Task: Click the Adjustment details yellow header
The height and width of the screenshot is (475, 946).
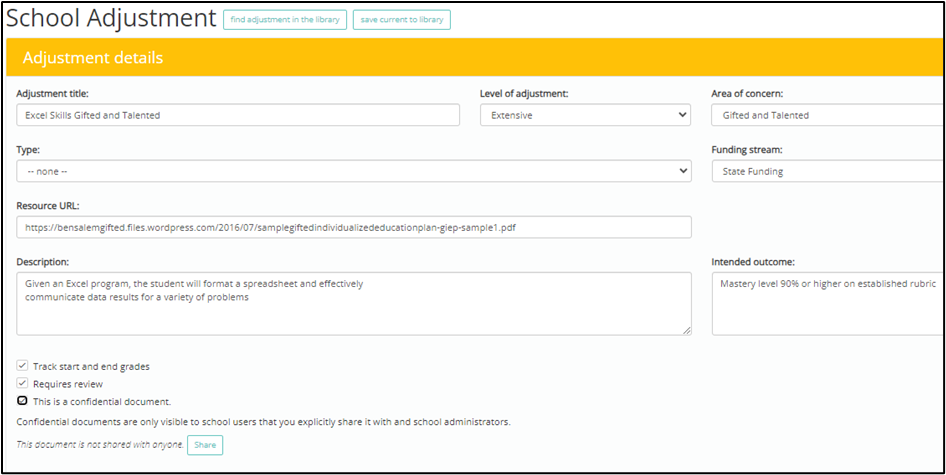Action: 474,57
